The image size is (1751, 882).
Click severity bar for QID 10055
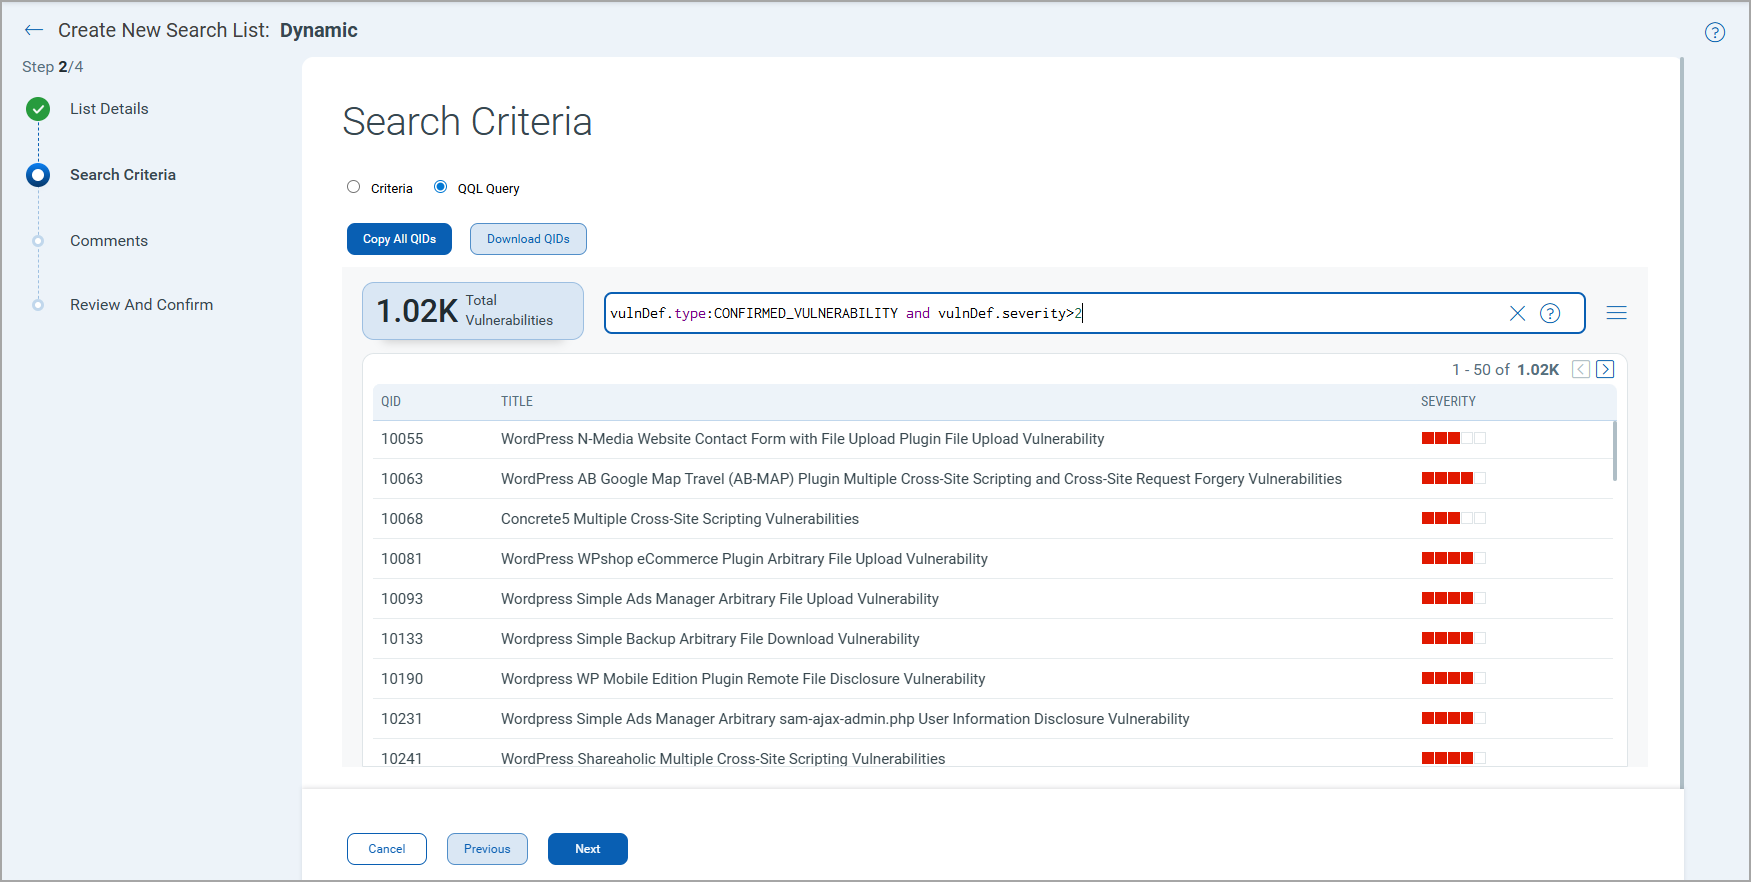click(x=1454, y=438)
